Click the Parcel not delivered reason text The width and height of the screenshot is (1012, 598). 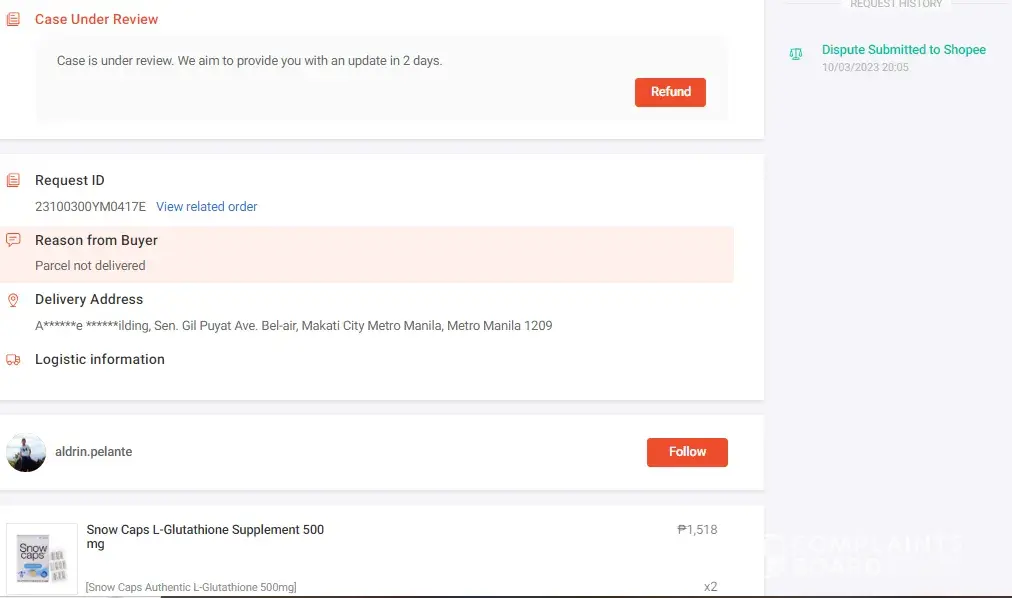click(90, 266)
